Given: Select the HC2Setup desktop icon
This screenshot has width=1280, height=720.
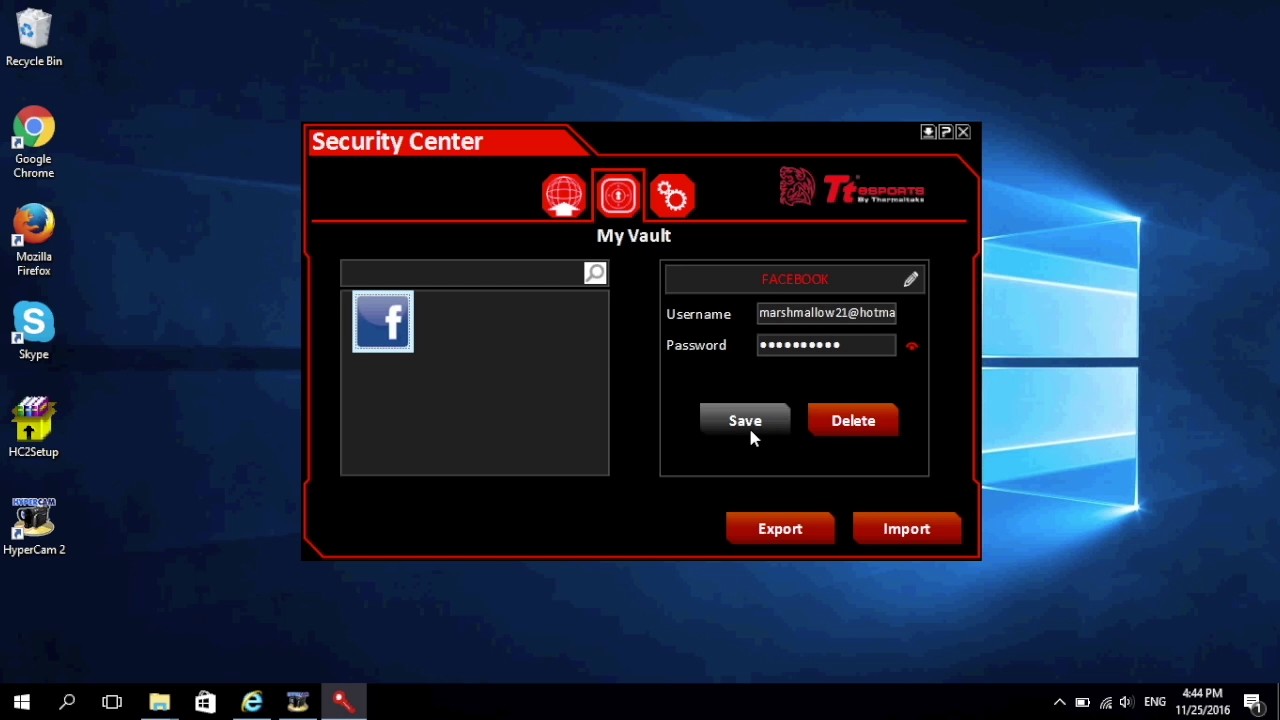Looking at the screenshot, I should 34,427.
